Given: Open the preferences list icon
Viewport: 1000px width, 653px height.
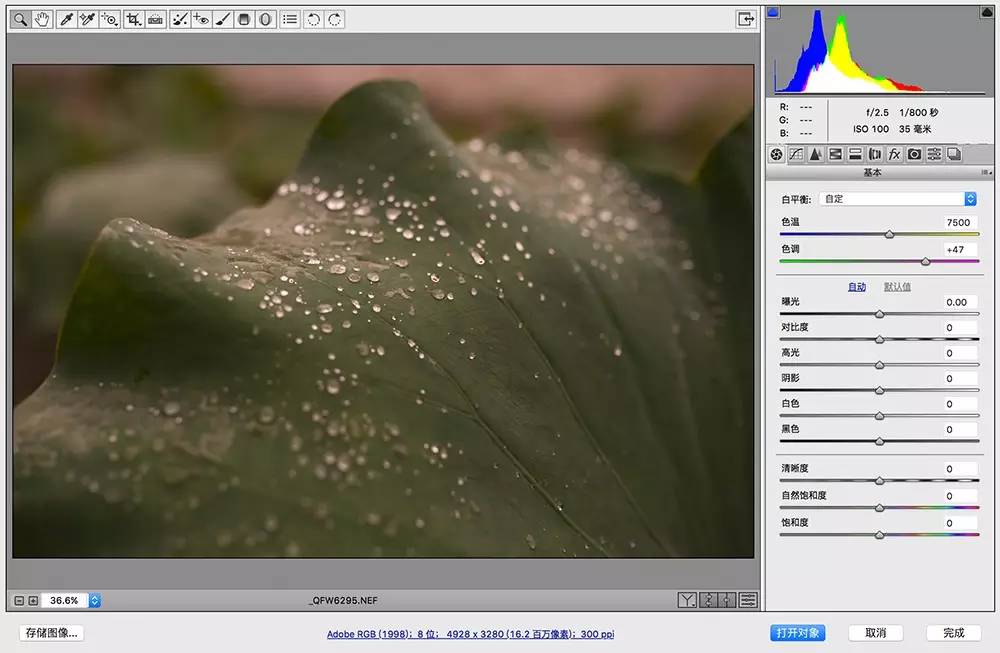Looking at the screenshot, I should coord(290,19).
